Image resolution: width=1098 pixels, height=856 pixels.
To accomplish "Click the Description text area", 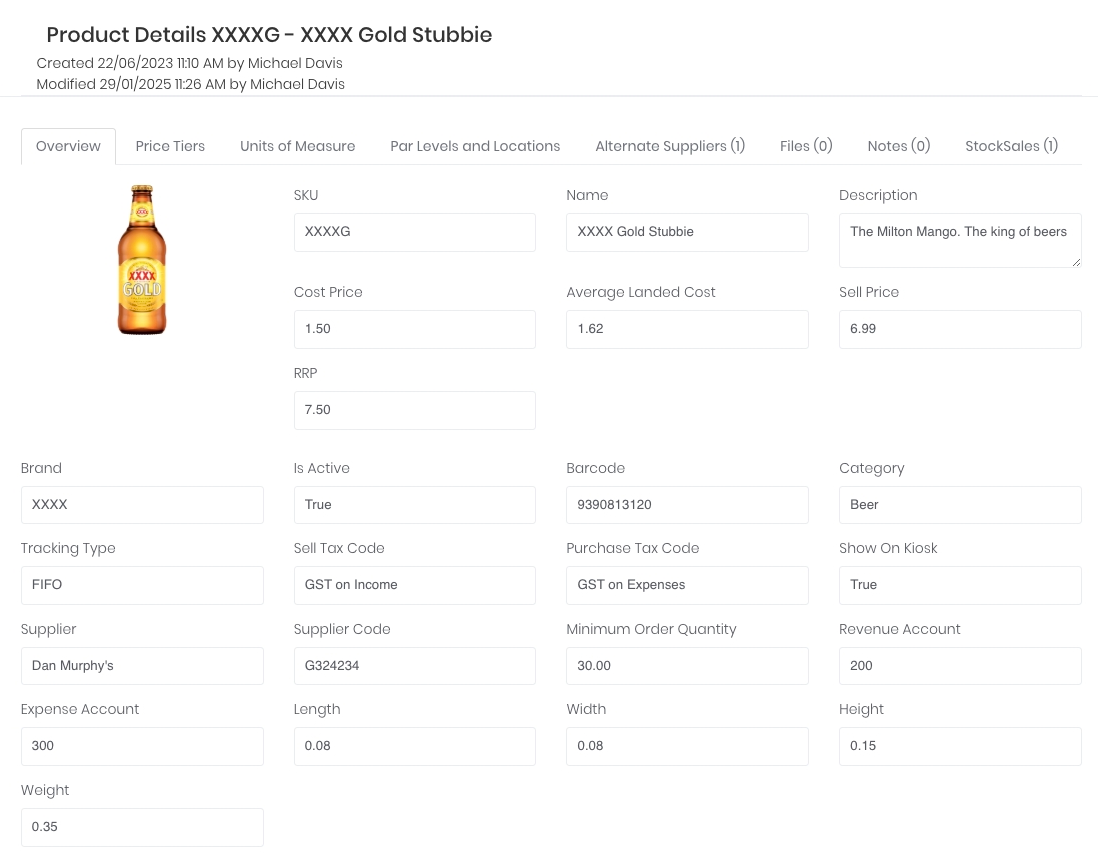I will (x=960, y=240).
